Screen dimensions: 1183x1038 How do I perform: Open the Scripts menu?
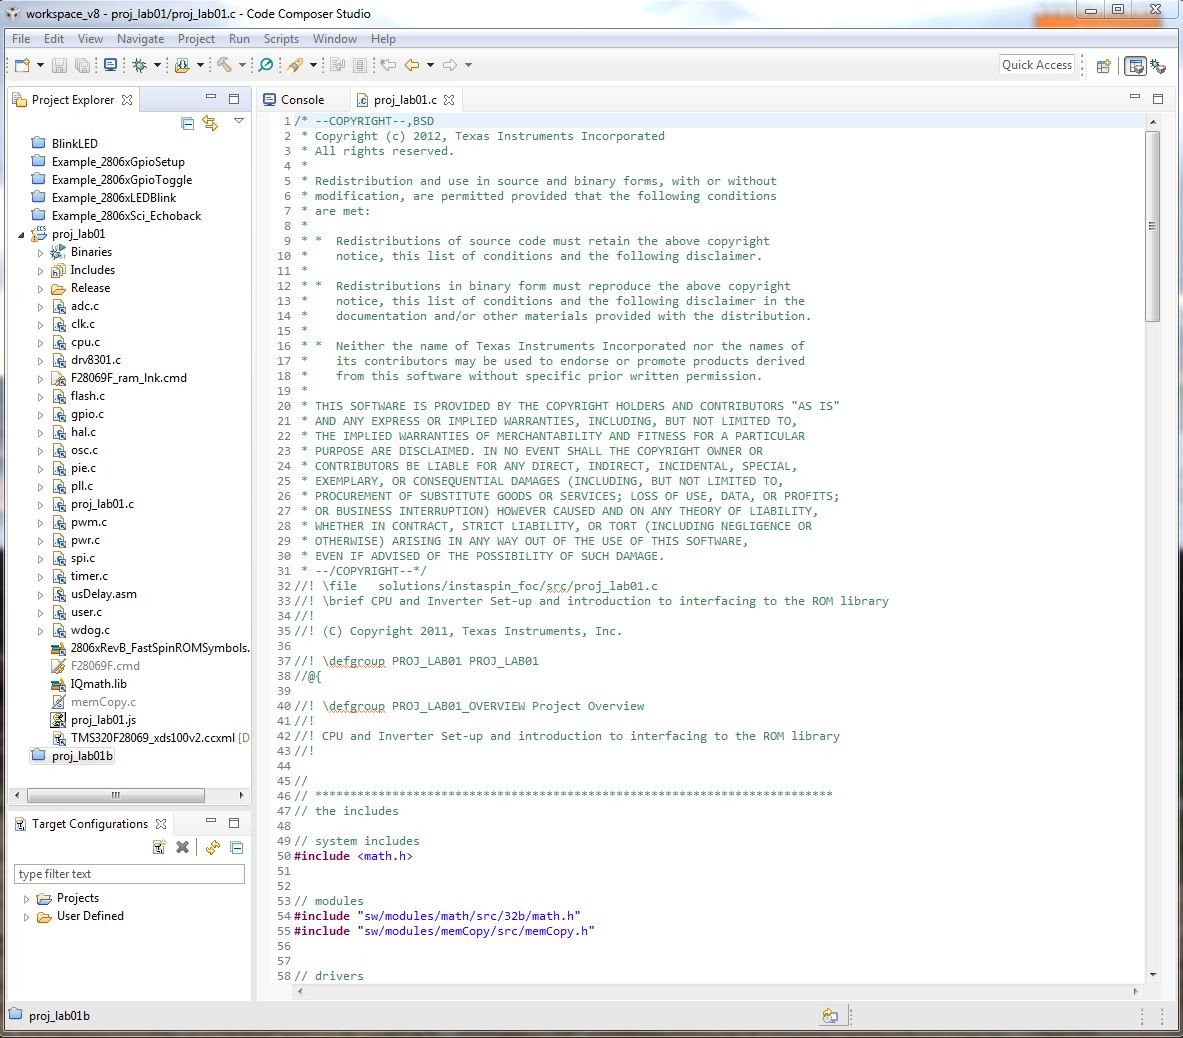coord(281,38)
